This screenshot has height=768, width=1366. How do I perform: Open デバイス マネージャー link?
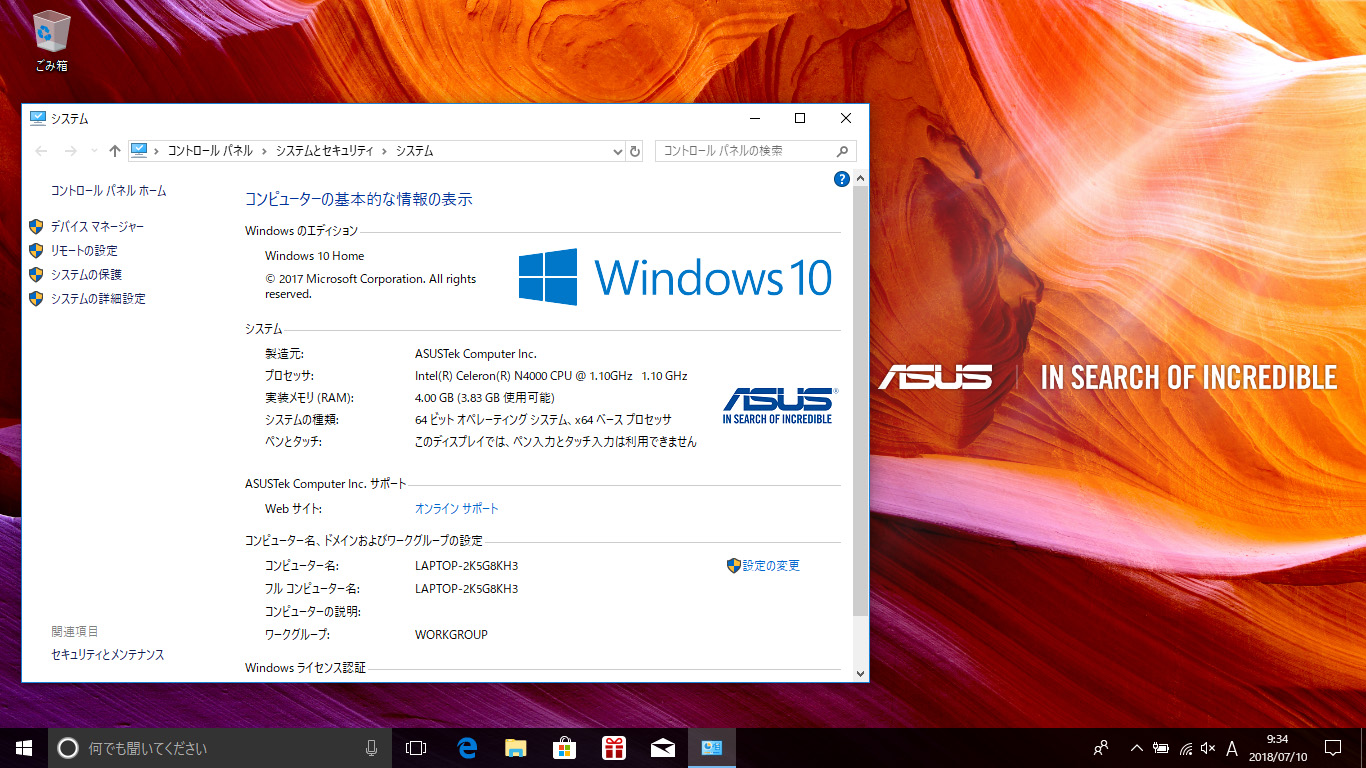97,227
